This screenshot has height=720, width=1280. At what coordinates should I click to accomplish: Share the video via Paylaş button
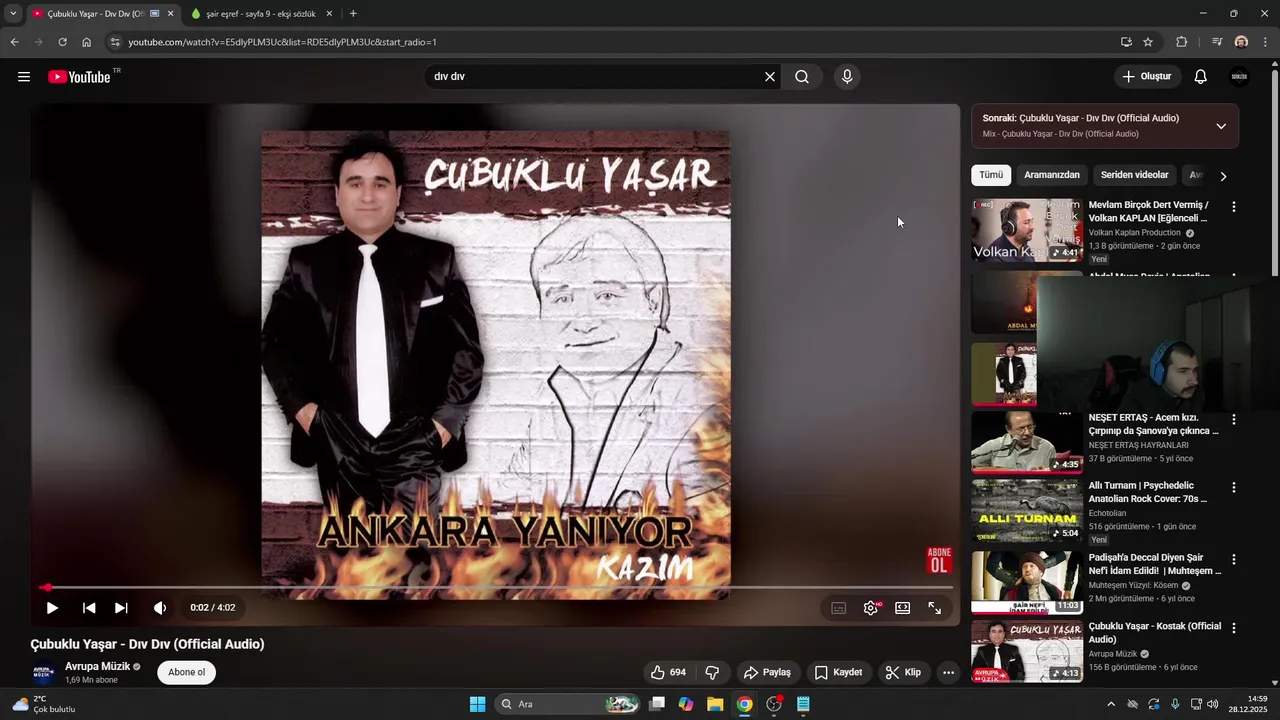click(767, 673)
